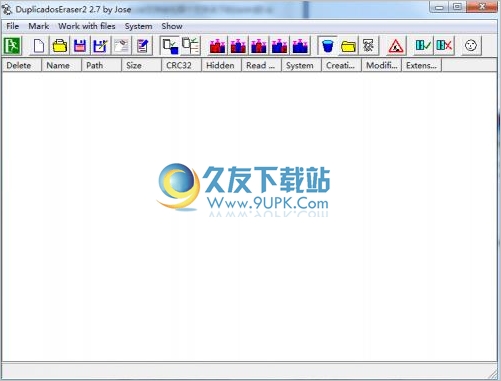
Task: Click the green exit-door toolbar icon
Action: (x=12, y=46)
